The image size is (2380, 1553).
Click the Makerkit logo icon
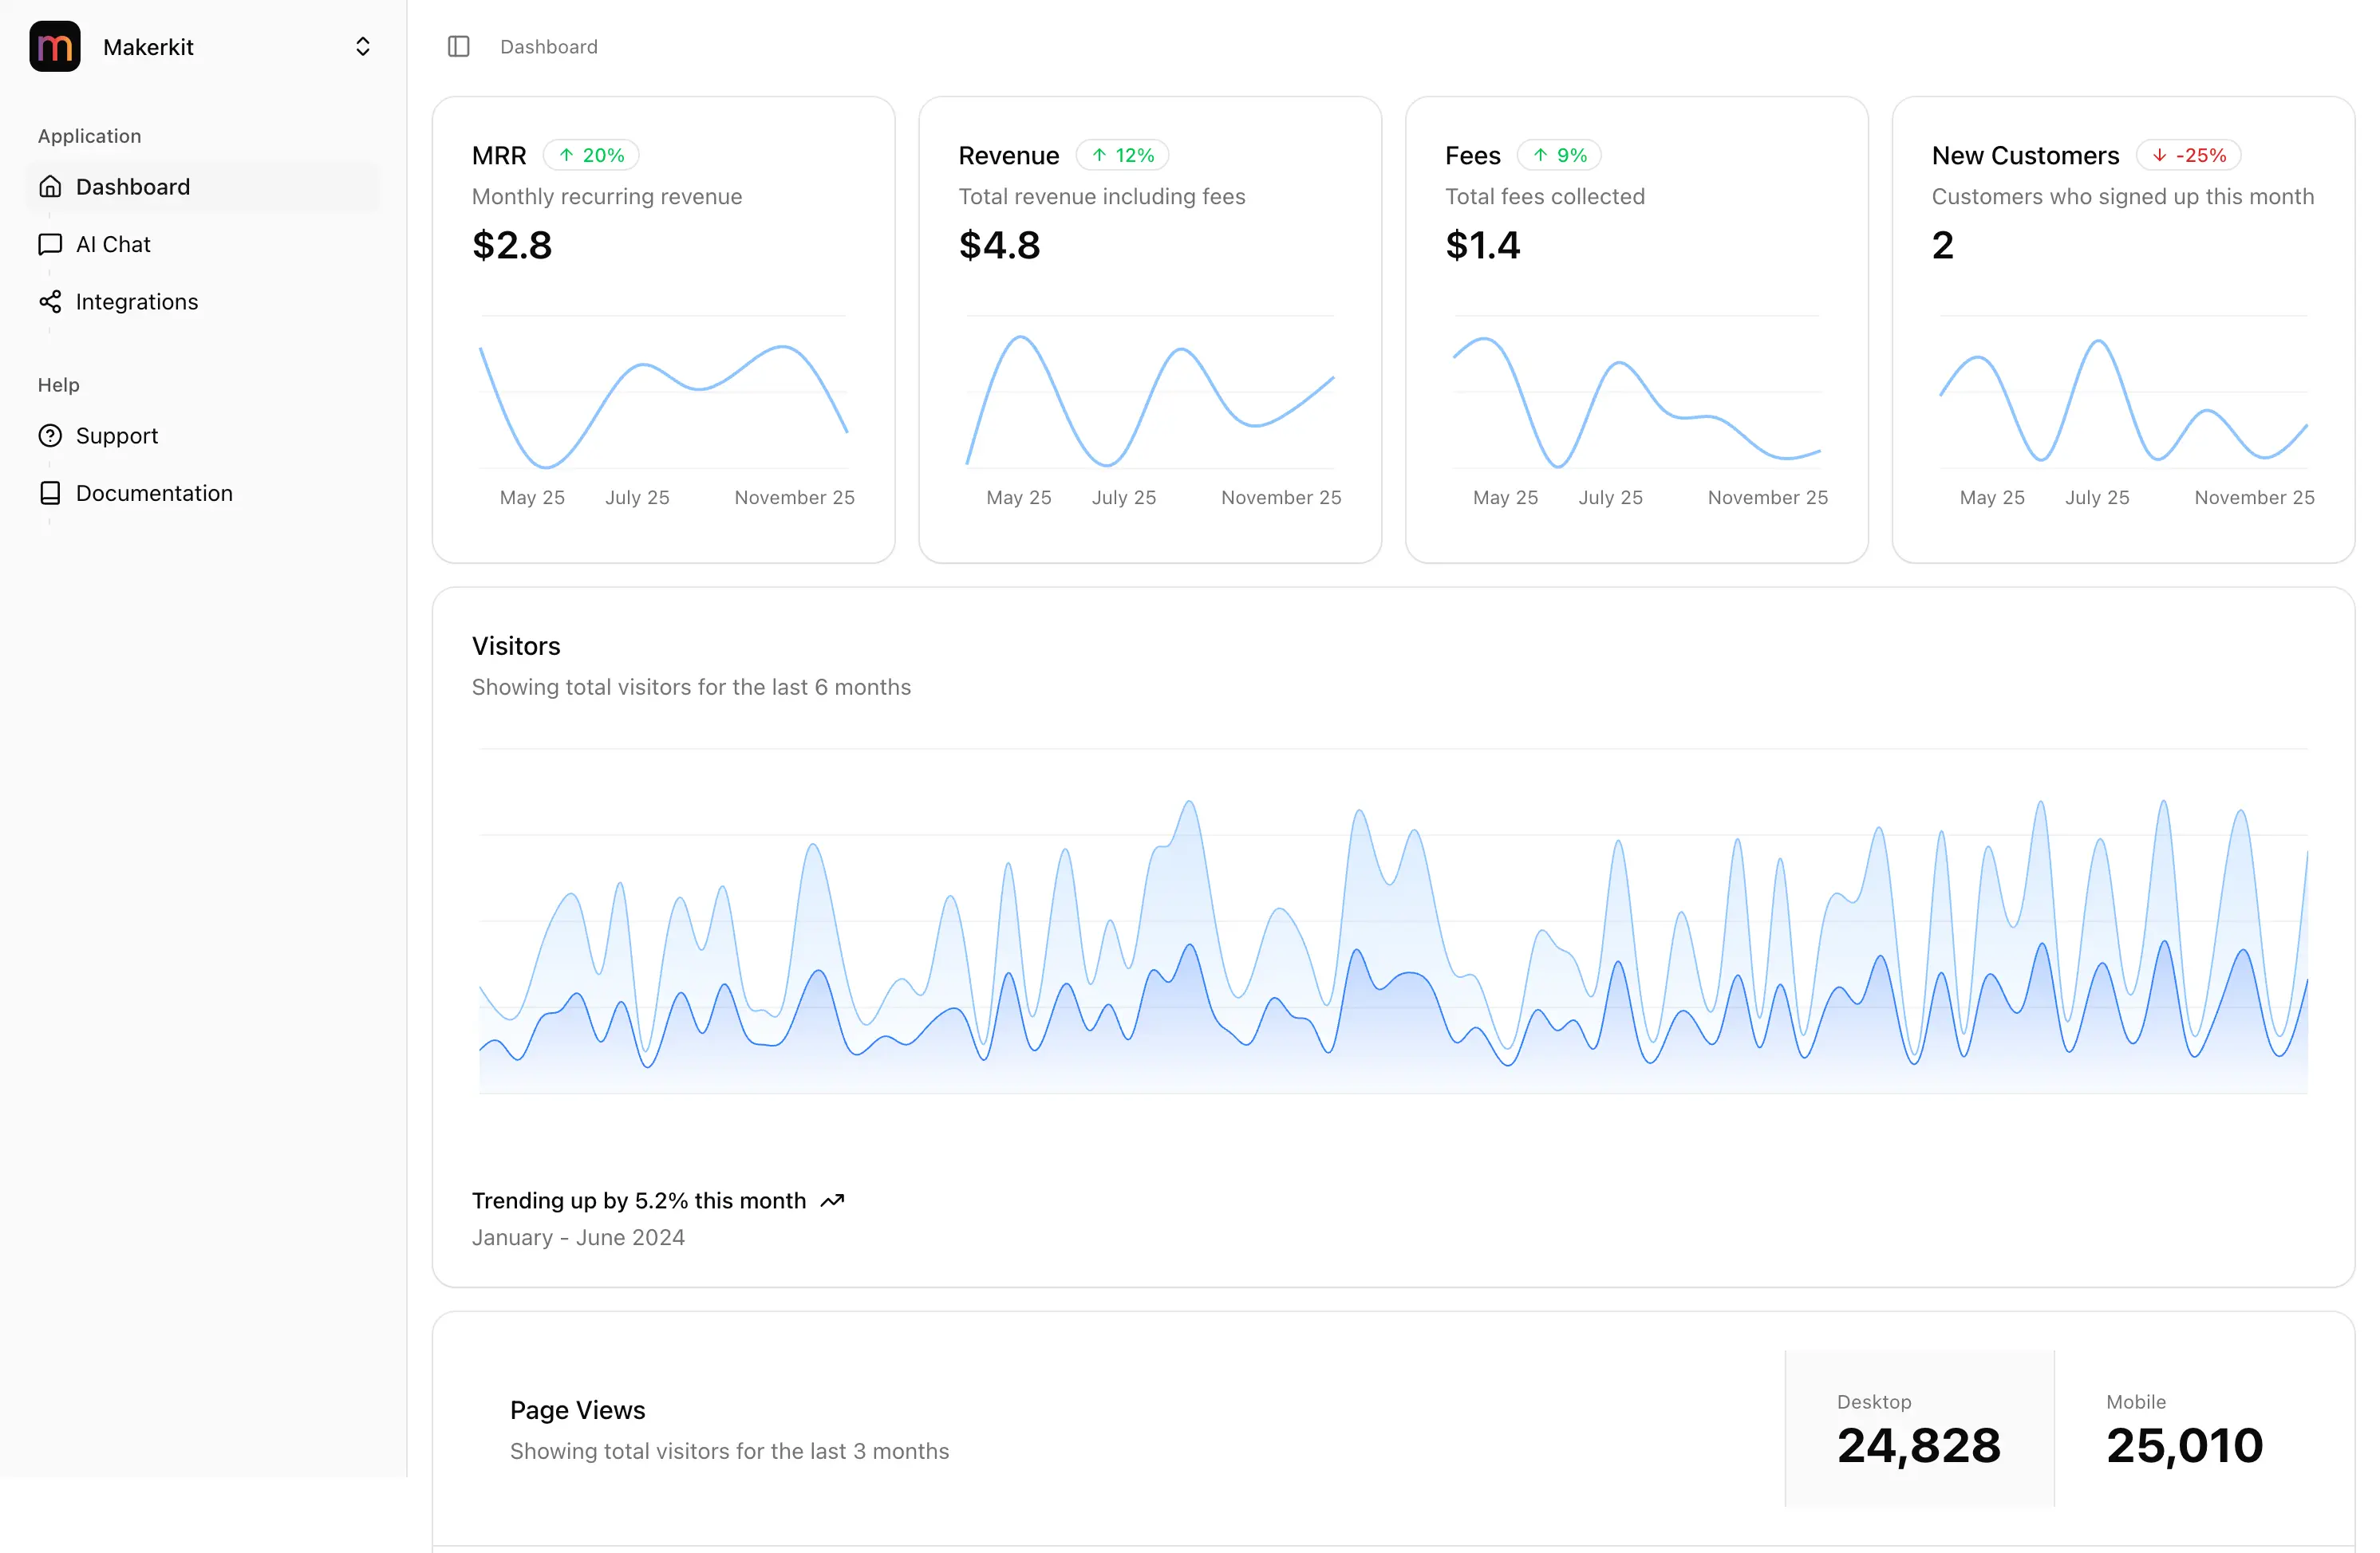(55, 47)
